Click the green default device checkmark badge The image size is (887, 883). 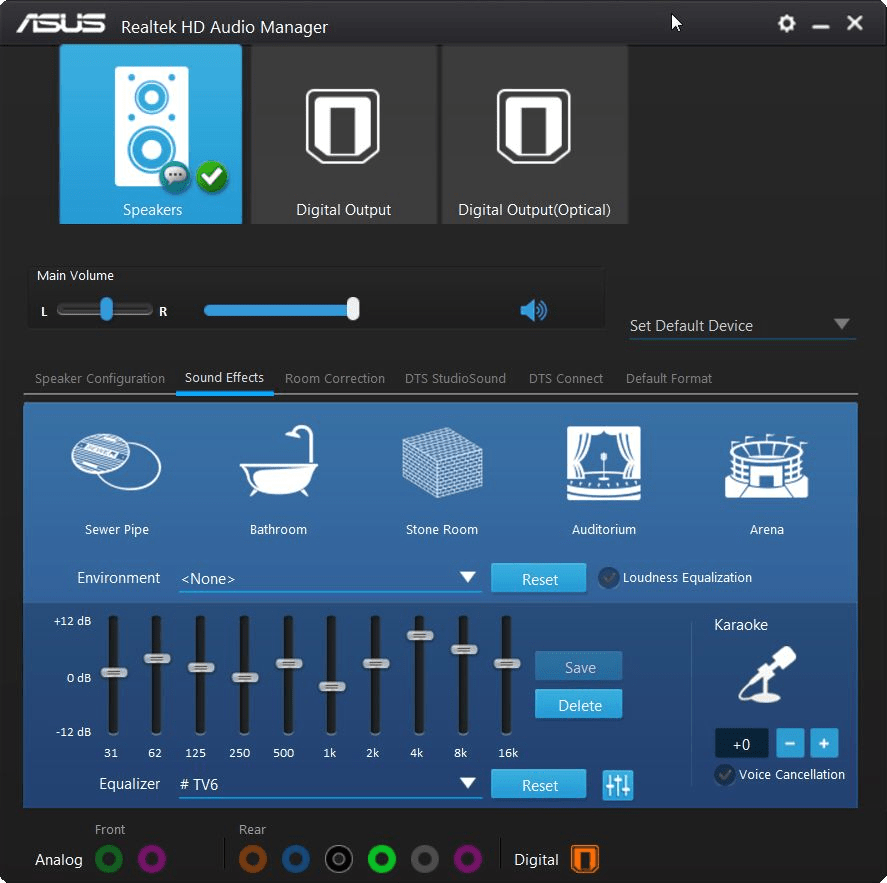pos(212,176)
